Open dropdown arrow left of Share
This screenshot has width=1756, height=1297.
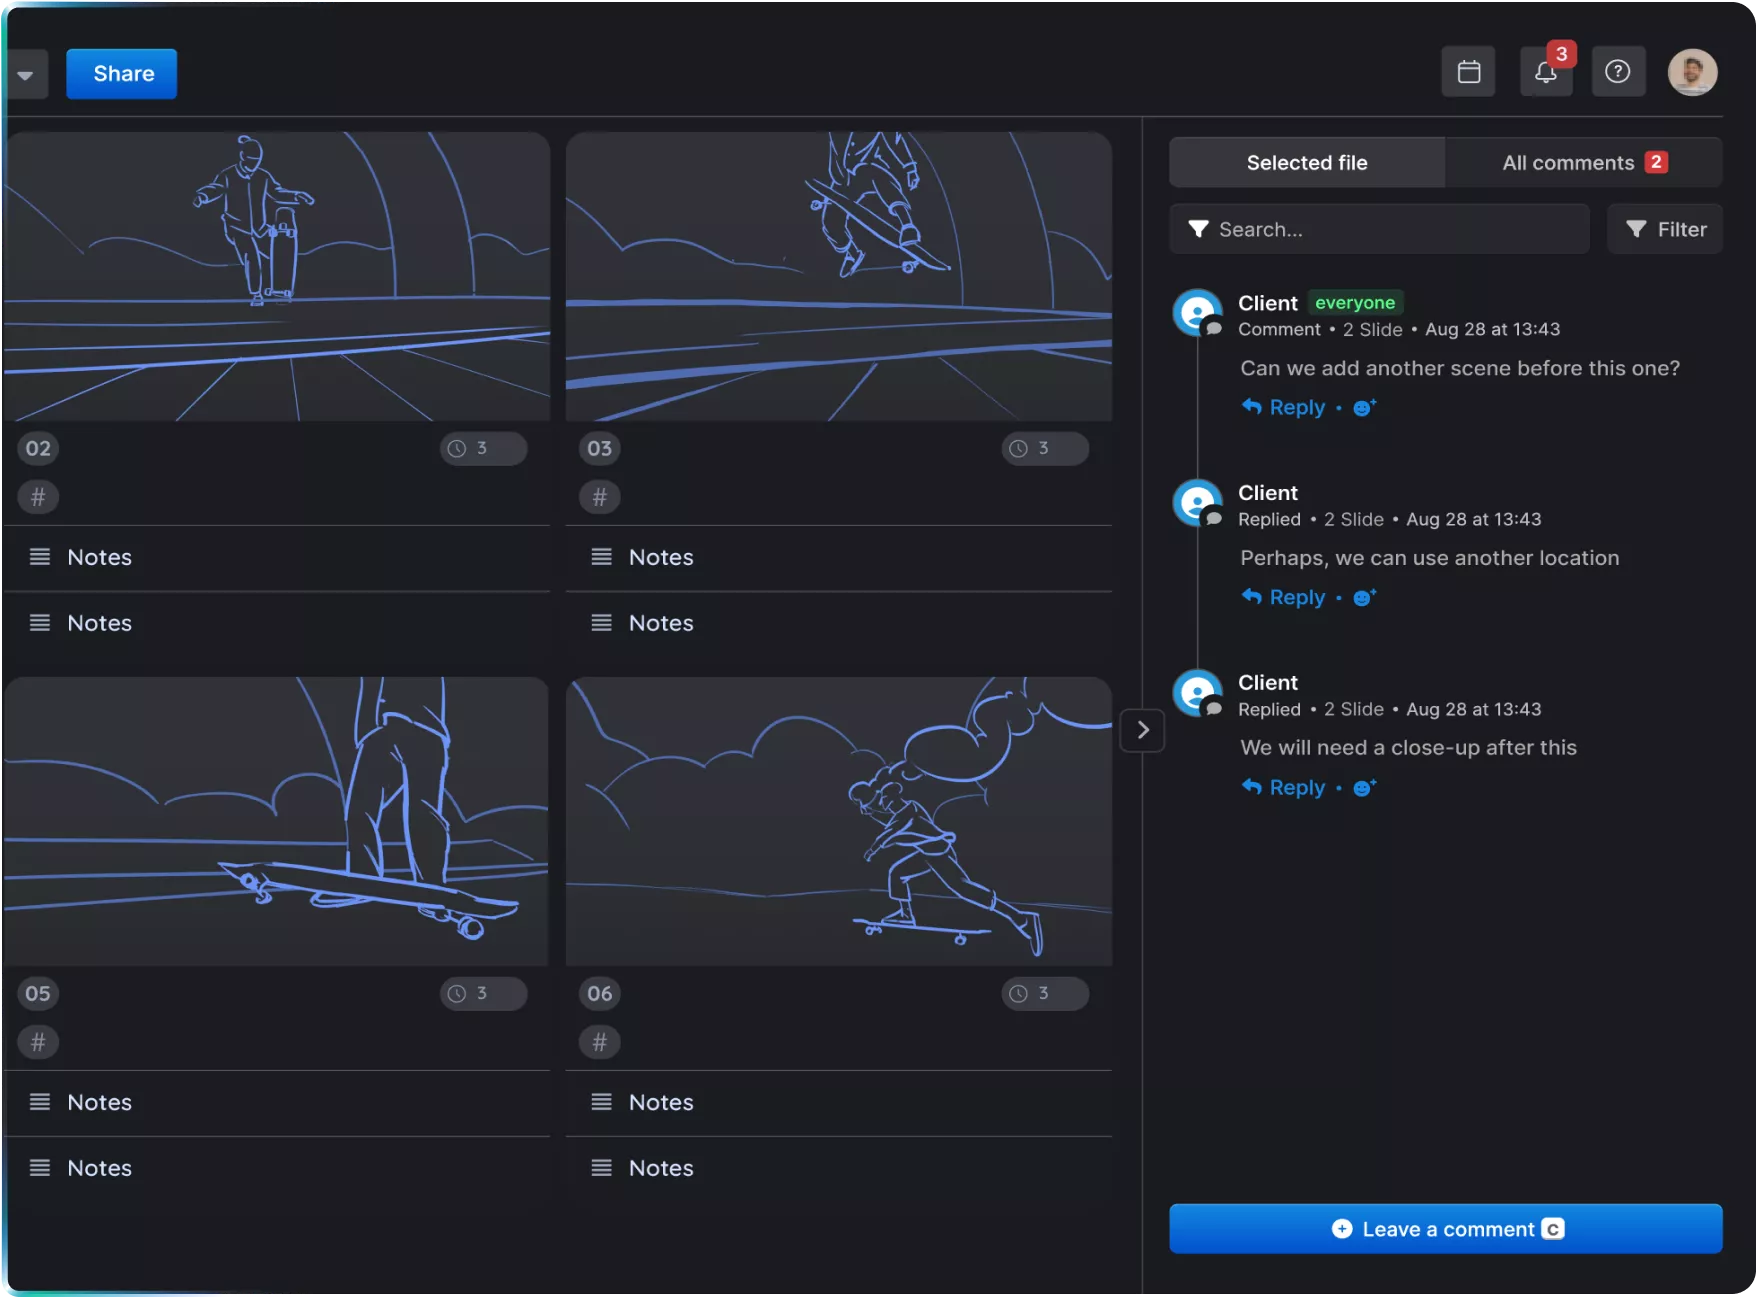click(26, 75)
